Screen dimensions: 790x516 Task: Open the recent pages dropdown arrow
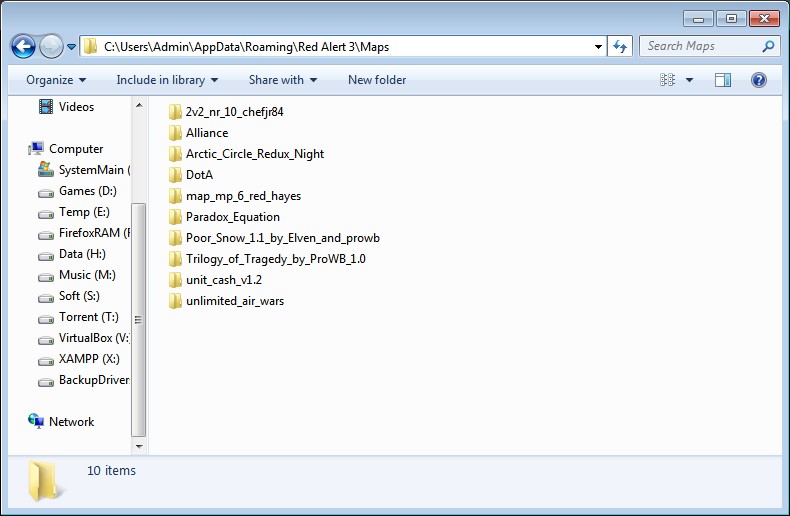(72, 47)
